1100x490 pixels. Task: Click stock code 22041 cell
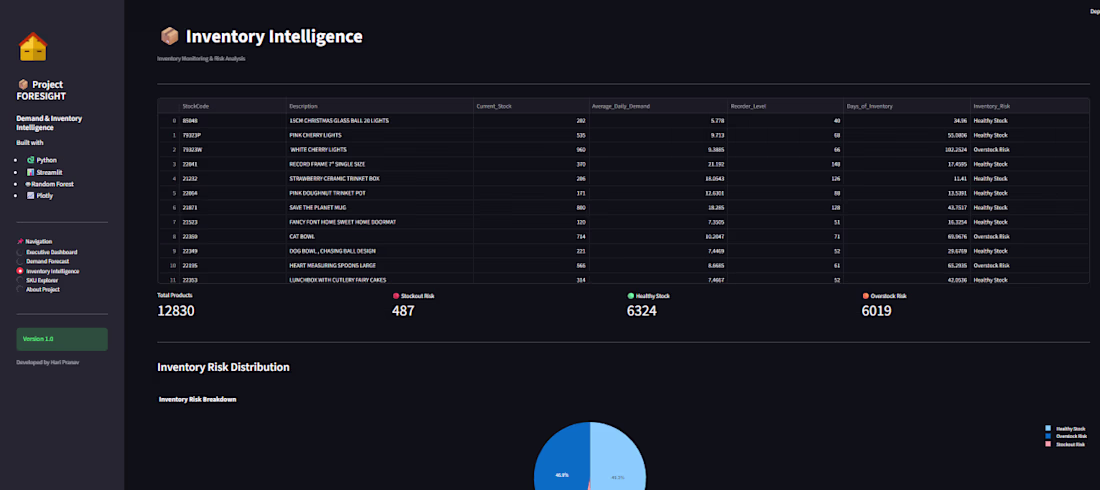click(232, 164)
